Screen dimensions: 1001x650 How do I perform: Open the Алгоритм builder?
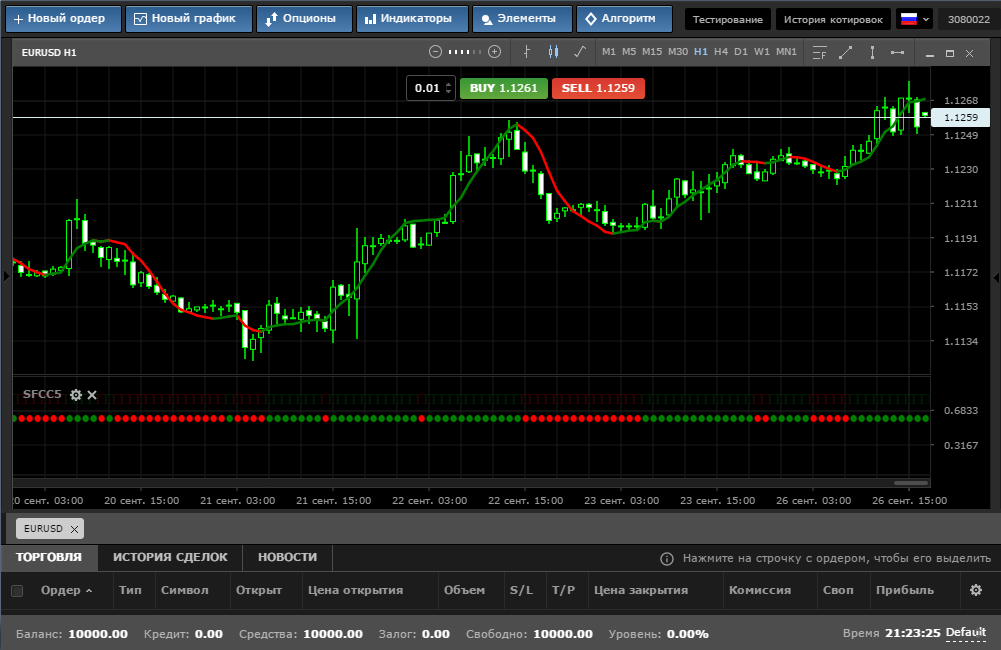tap(624, 19)
